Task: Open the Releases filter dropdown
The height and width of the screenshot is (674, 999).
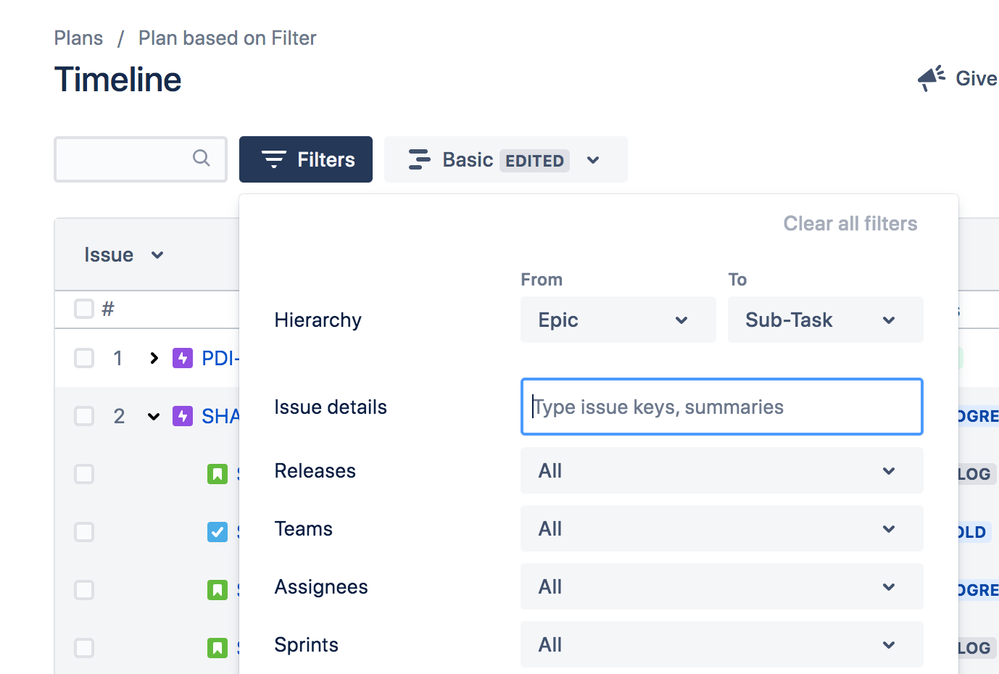Action: coord(721,471)
